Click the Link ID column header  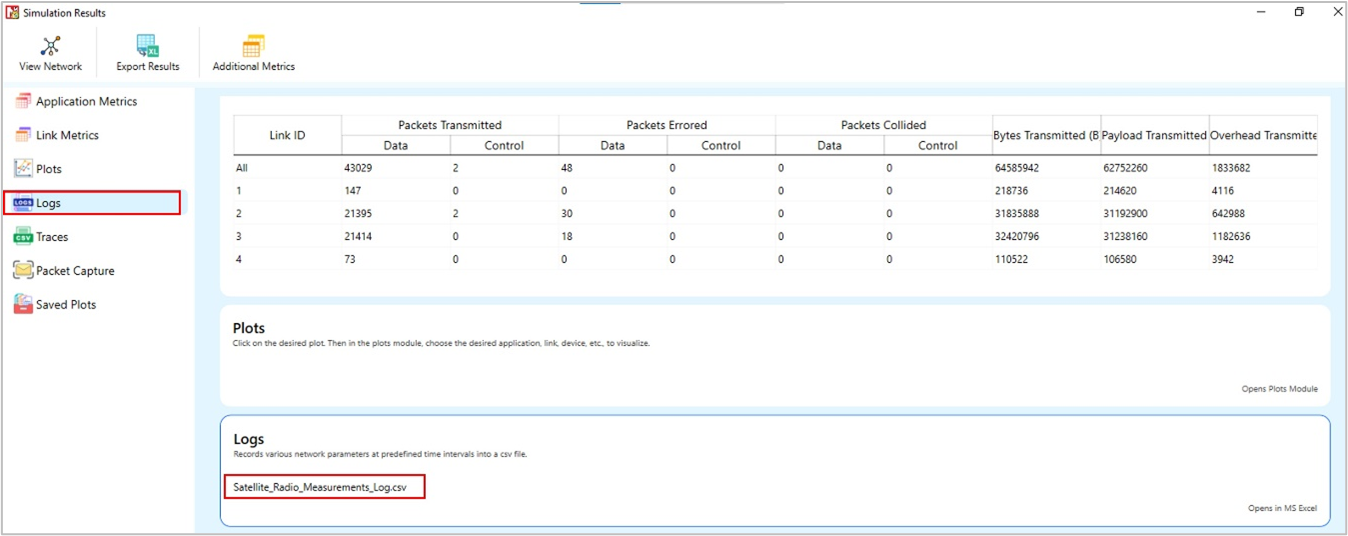pos(287,135)
